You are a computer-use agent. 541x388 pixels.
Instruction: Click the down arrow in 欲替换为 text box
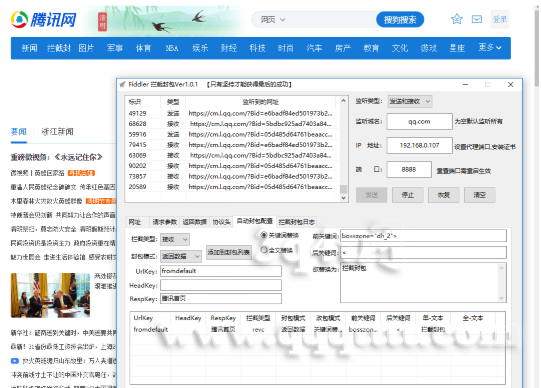[501, 298]
